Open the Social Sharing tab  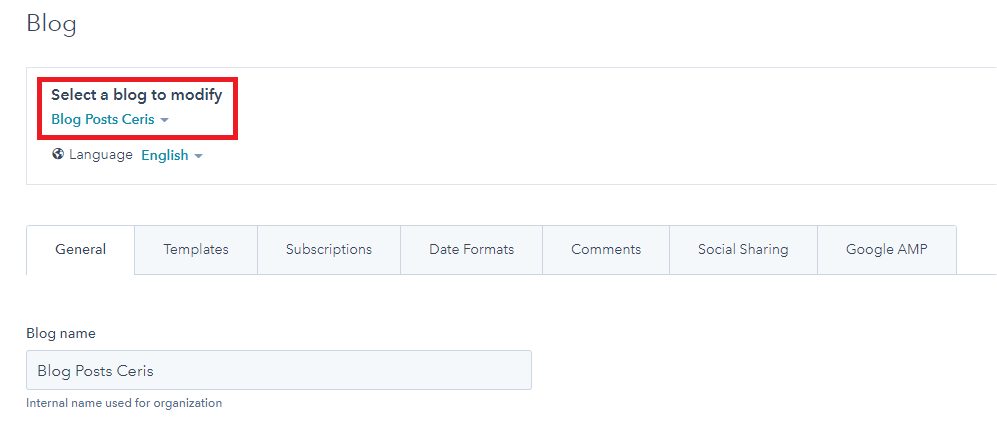point(743,249)
